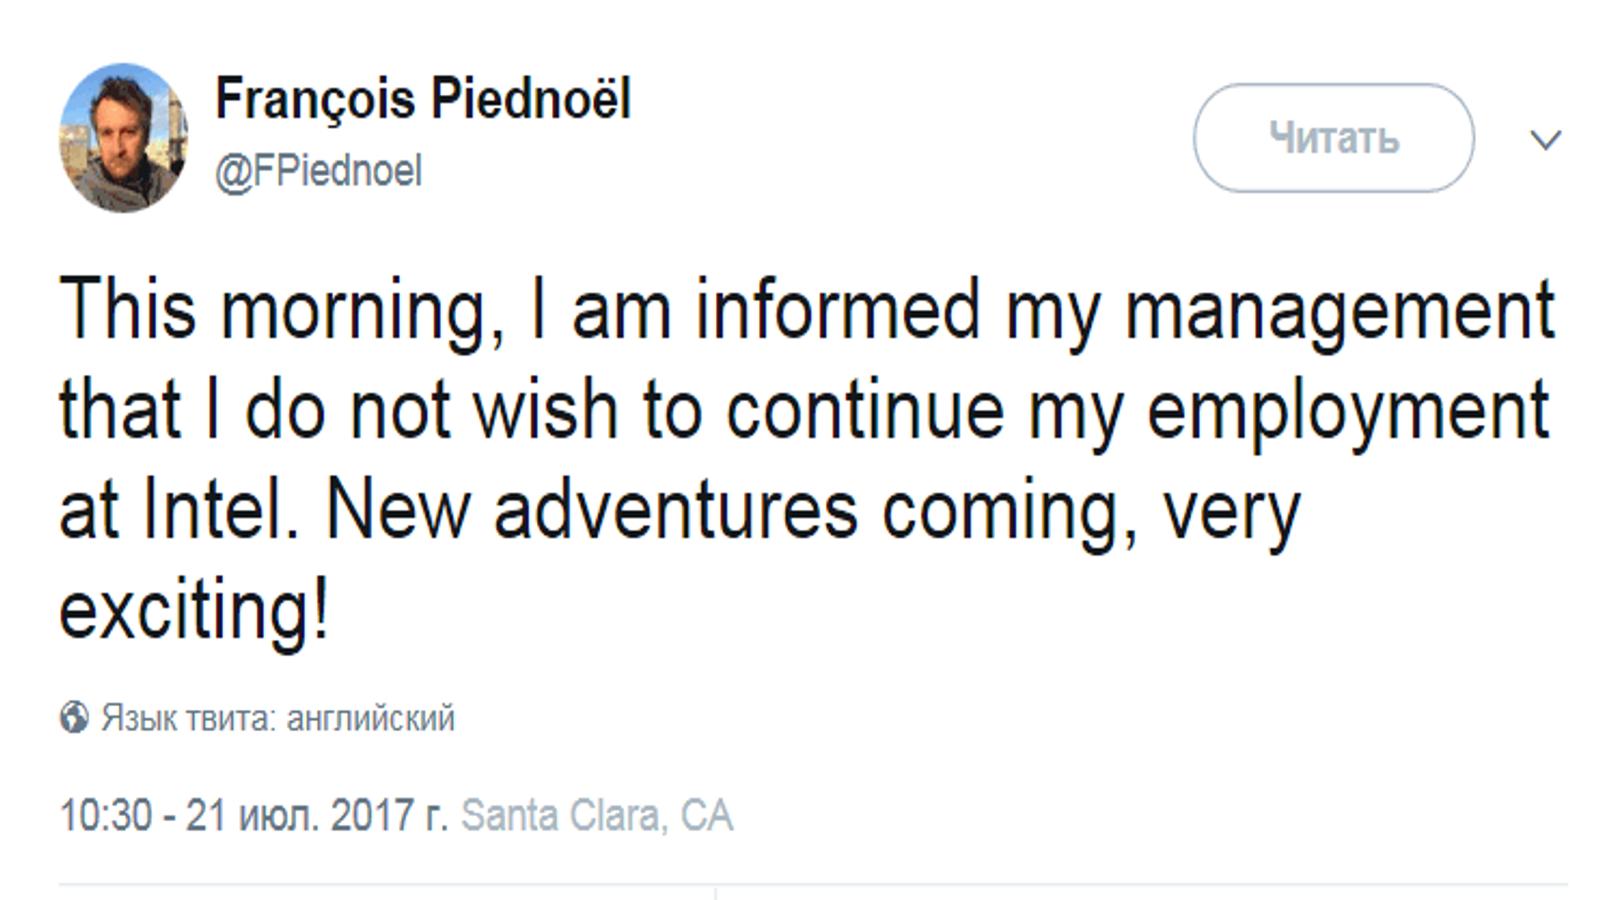
Task: Click the word английский in language note
Action: pos(370,718)
